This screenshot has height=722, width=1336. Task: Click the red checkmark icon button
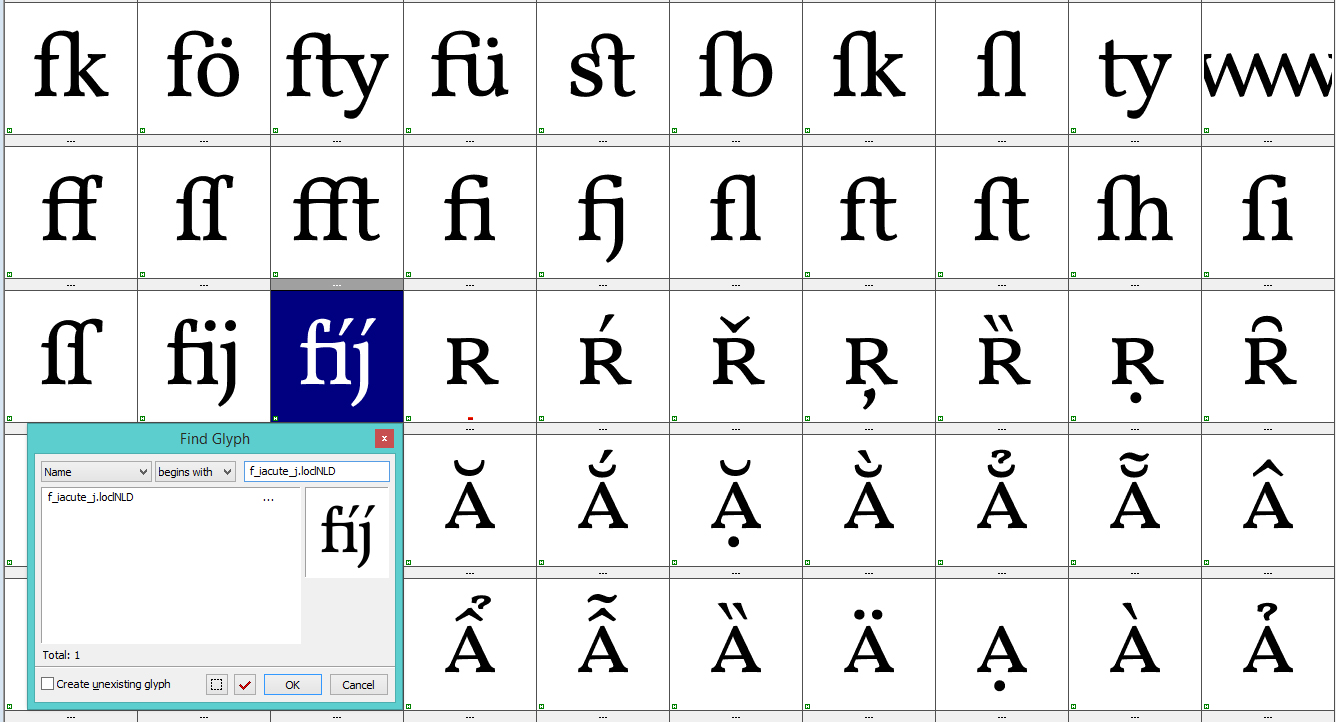[x=245, y=685]
